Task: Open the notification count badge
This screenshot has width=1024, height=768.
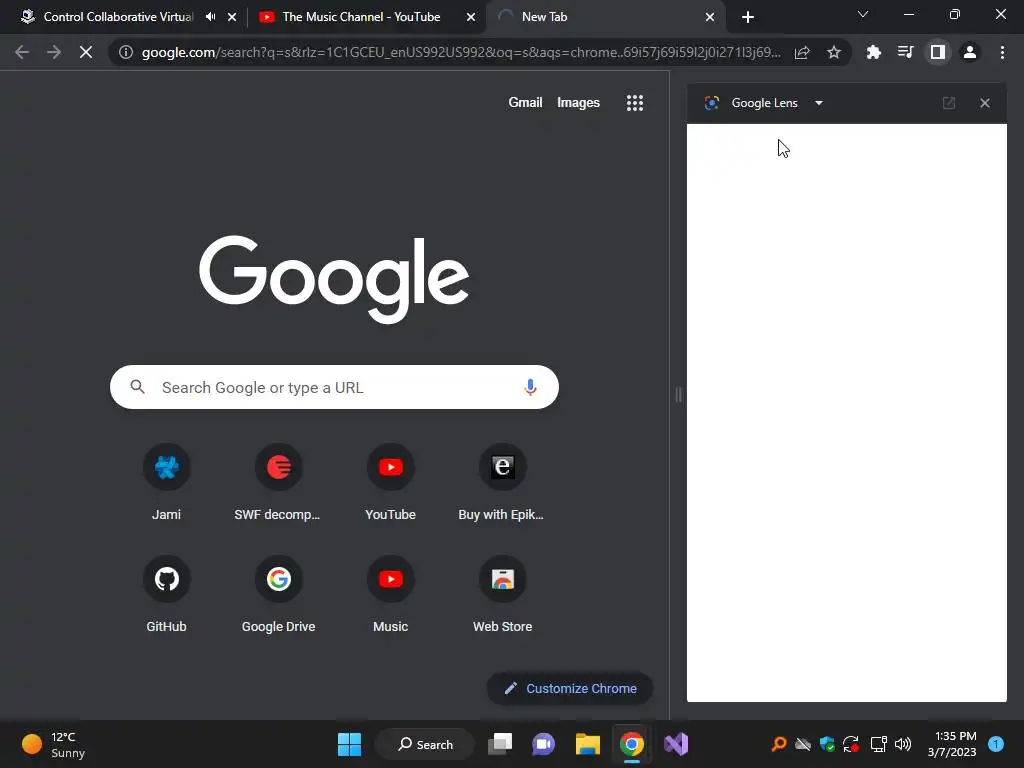Action: click(996, 743)
